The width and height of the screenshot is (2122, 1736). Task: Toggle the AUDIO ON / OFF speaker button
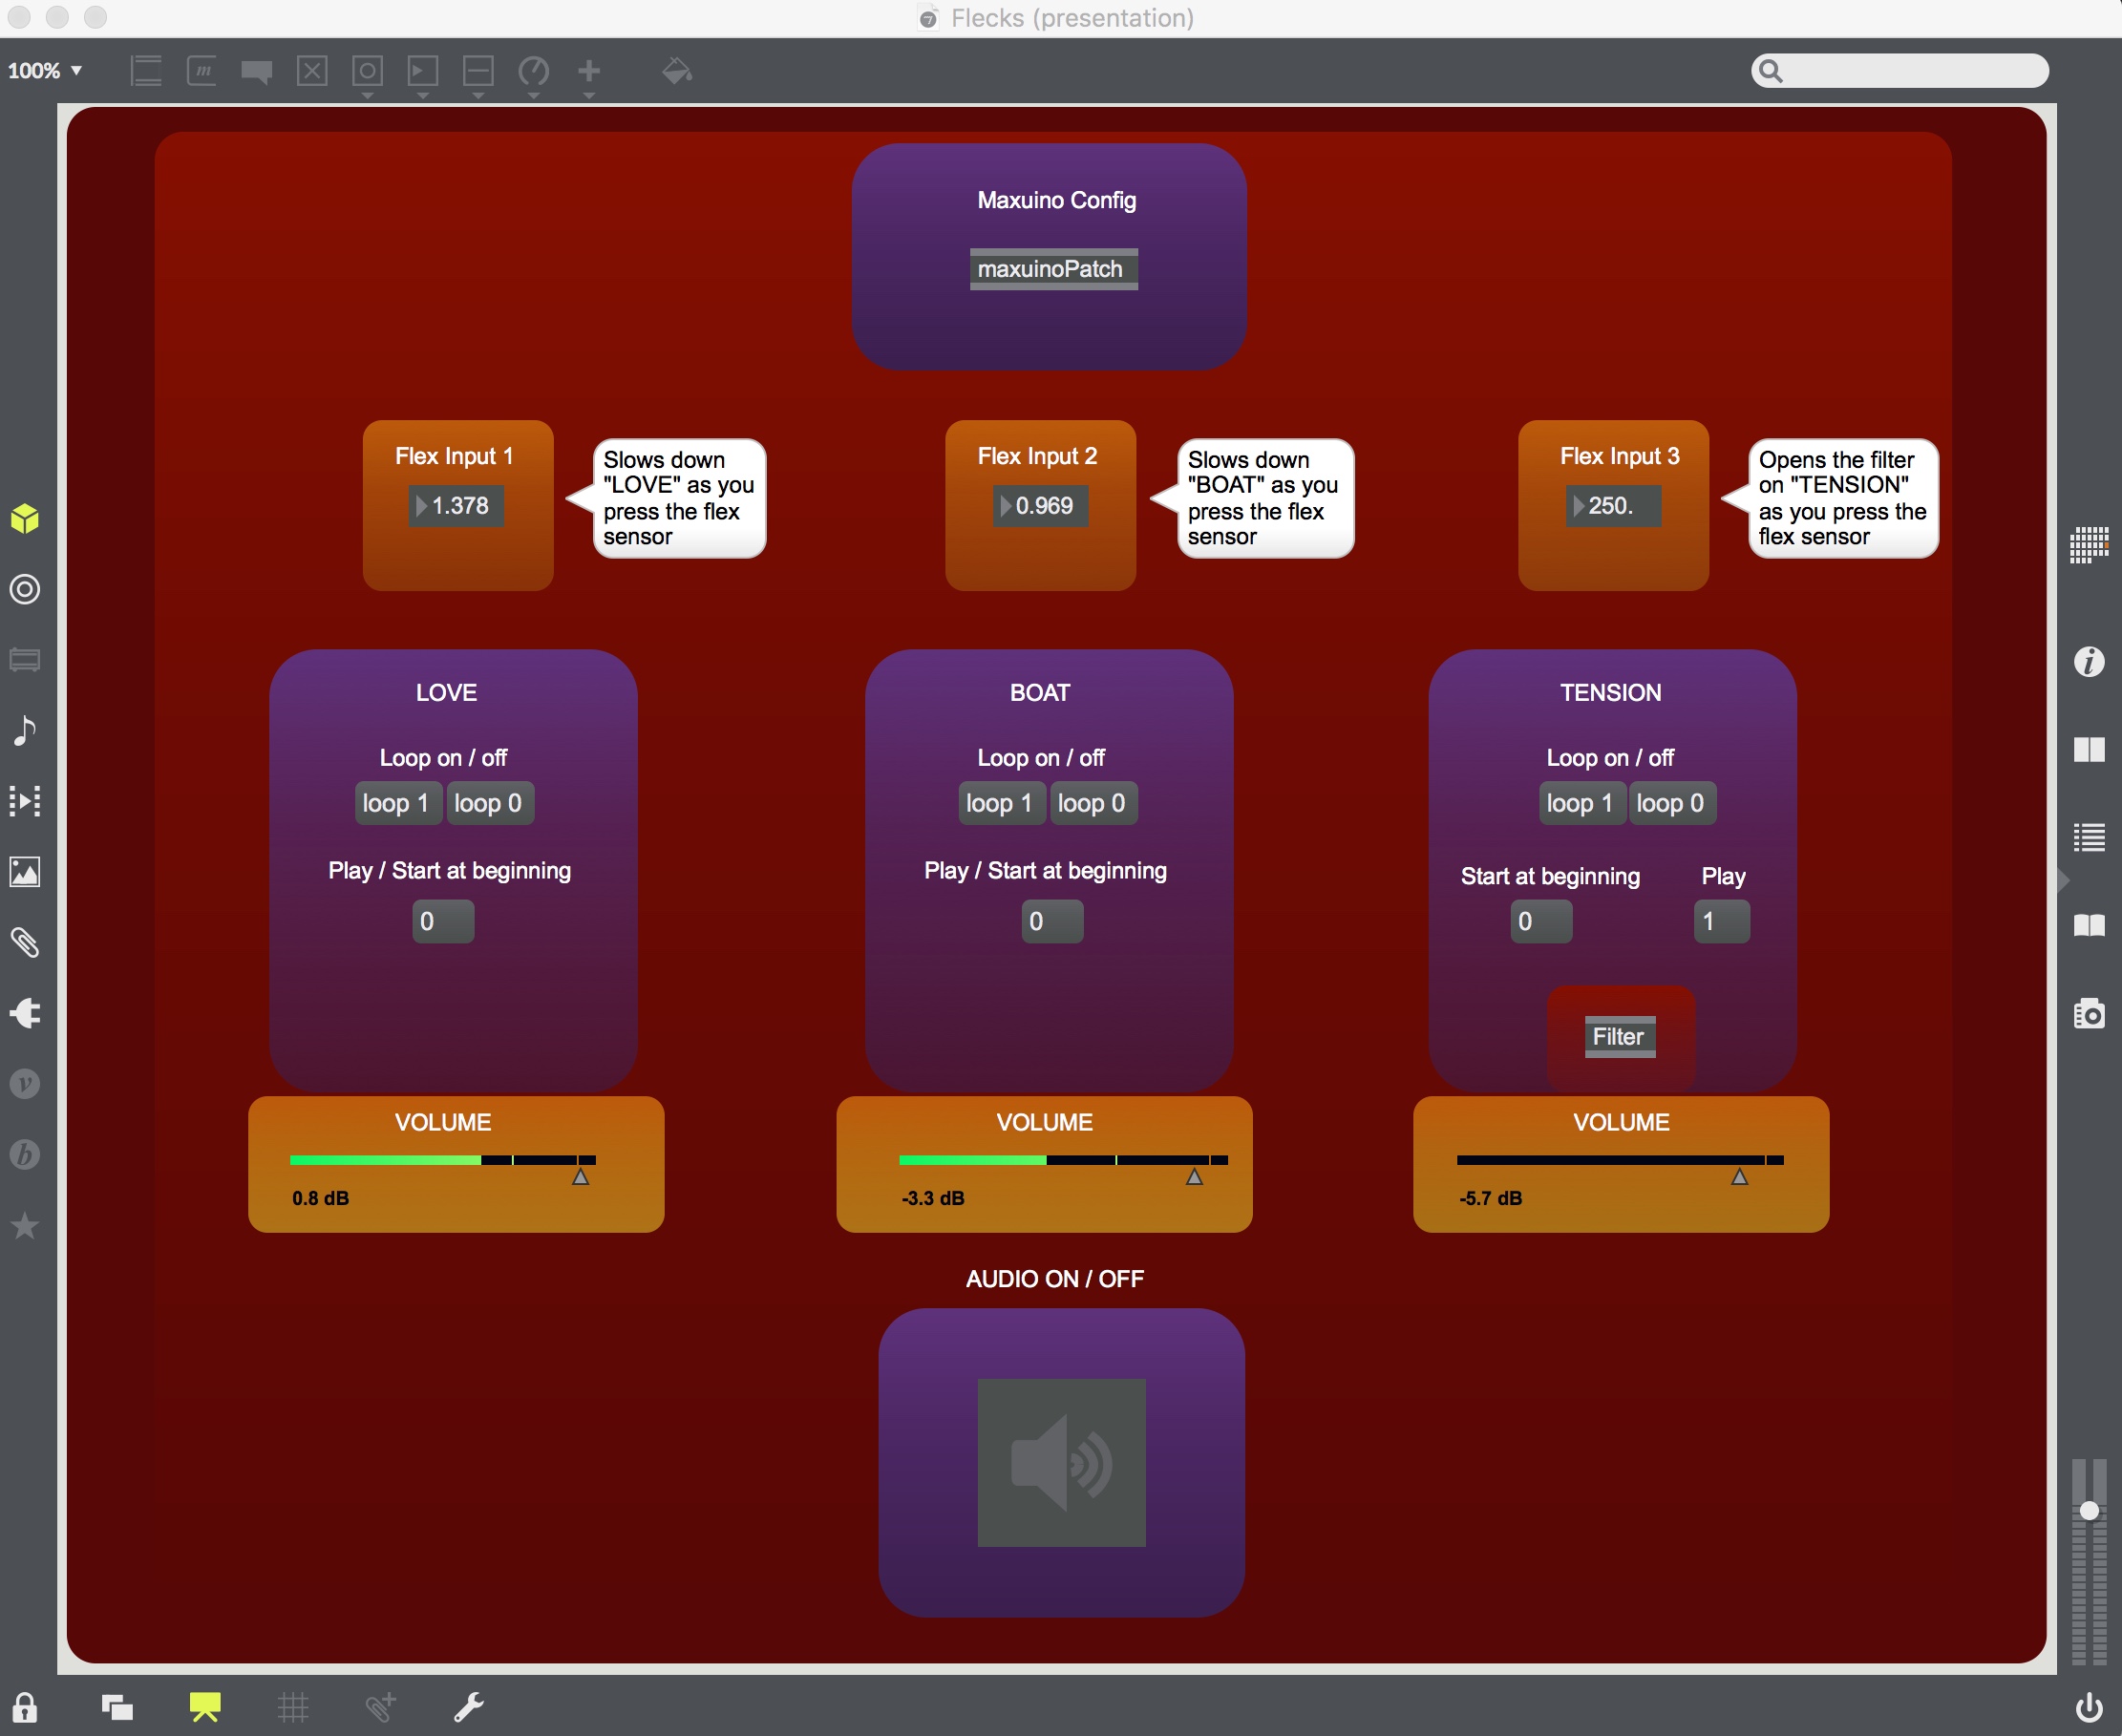pyautogui.click(x=1061, y=1462)
